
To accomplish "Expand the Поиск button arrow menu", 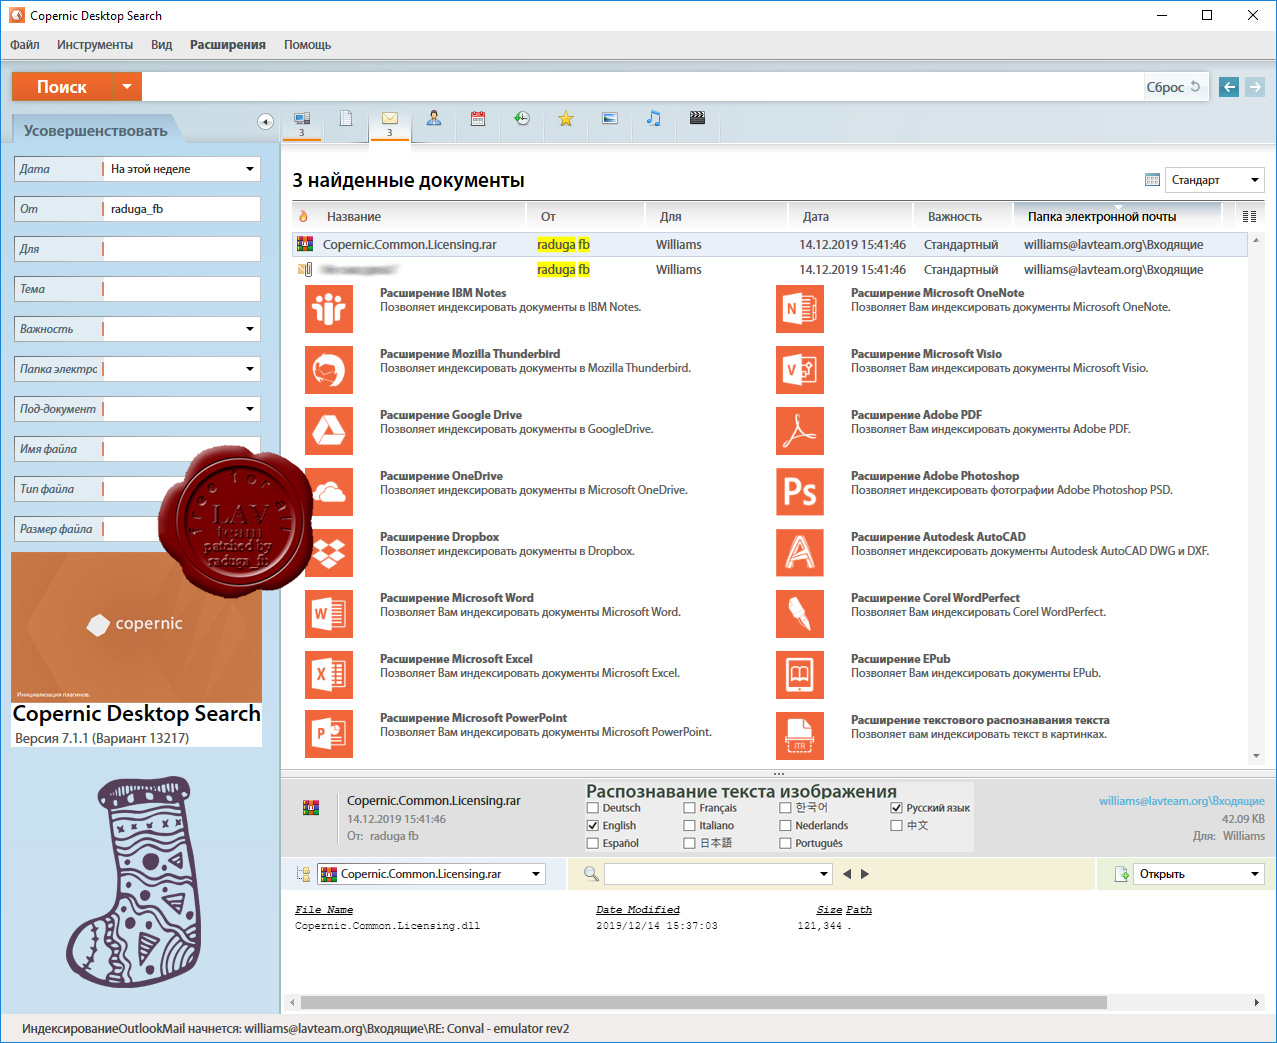I will click(127, 87).
